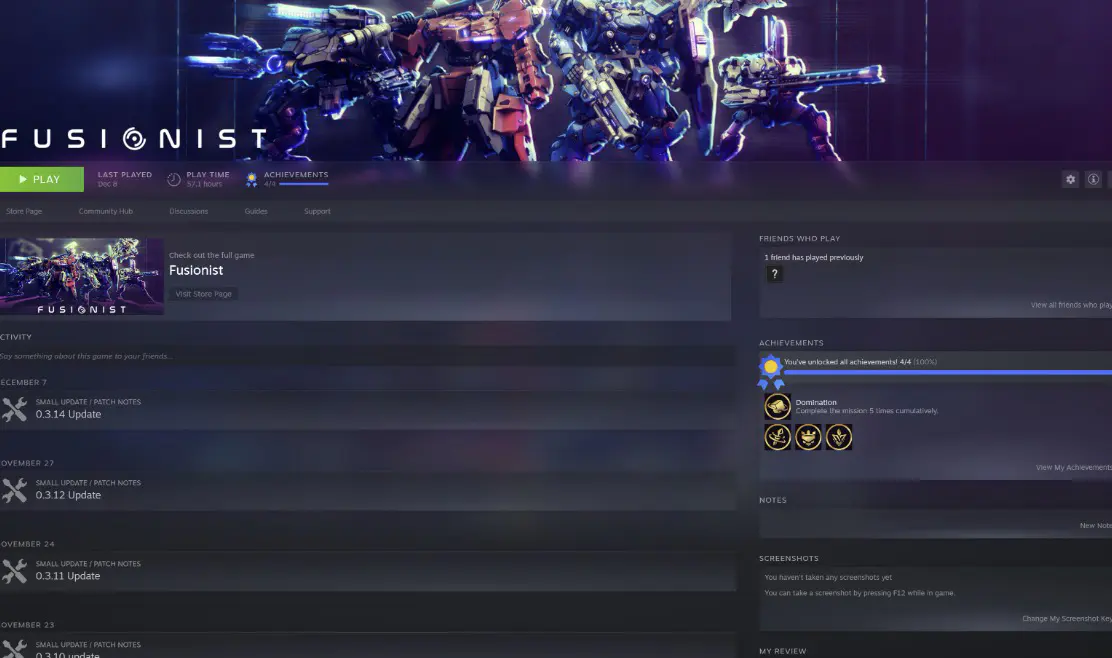Click the Notes section heading

pyautogui.click(x=772, y=500)
